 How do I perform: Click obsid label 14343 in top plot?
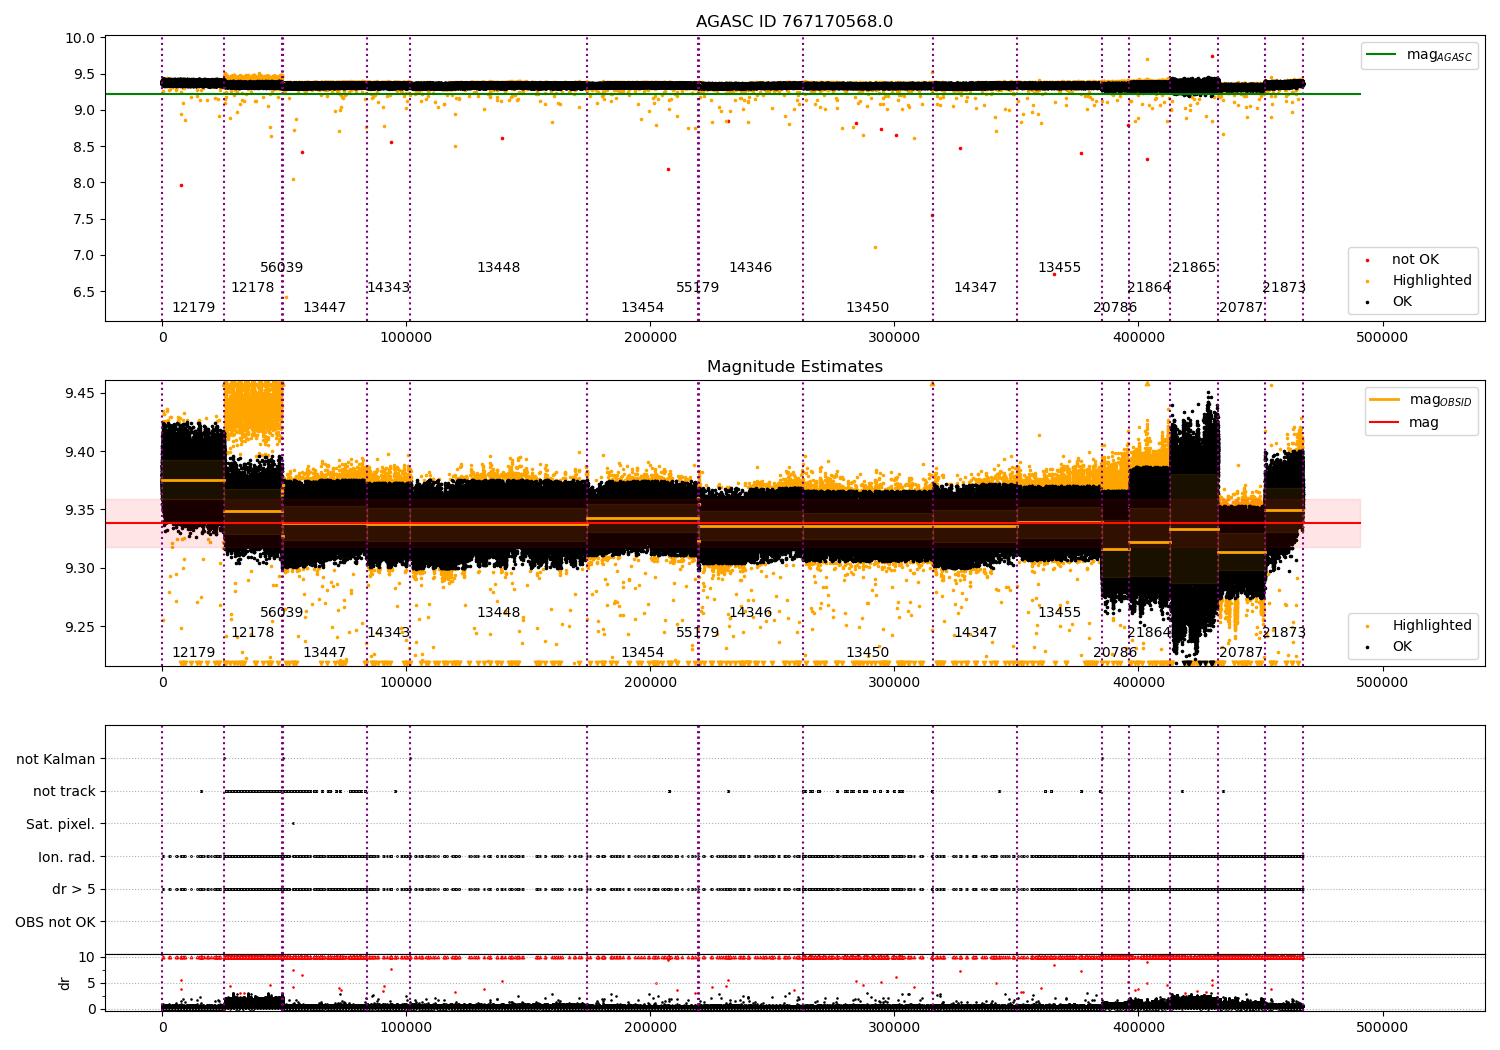(x=388, y=288)
